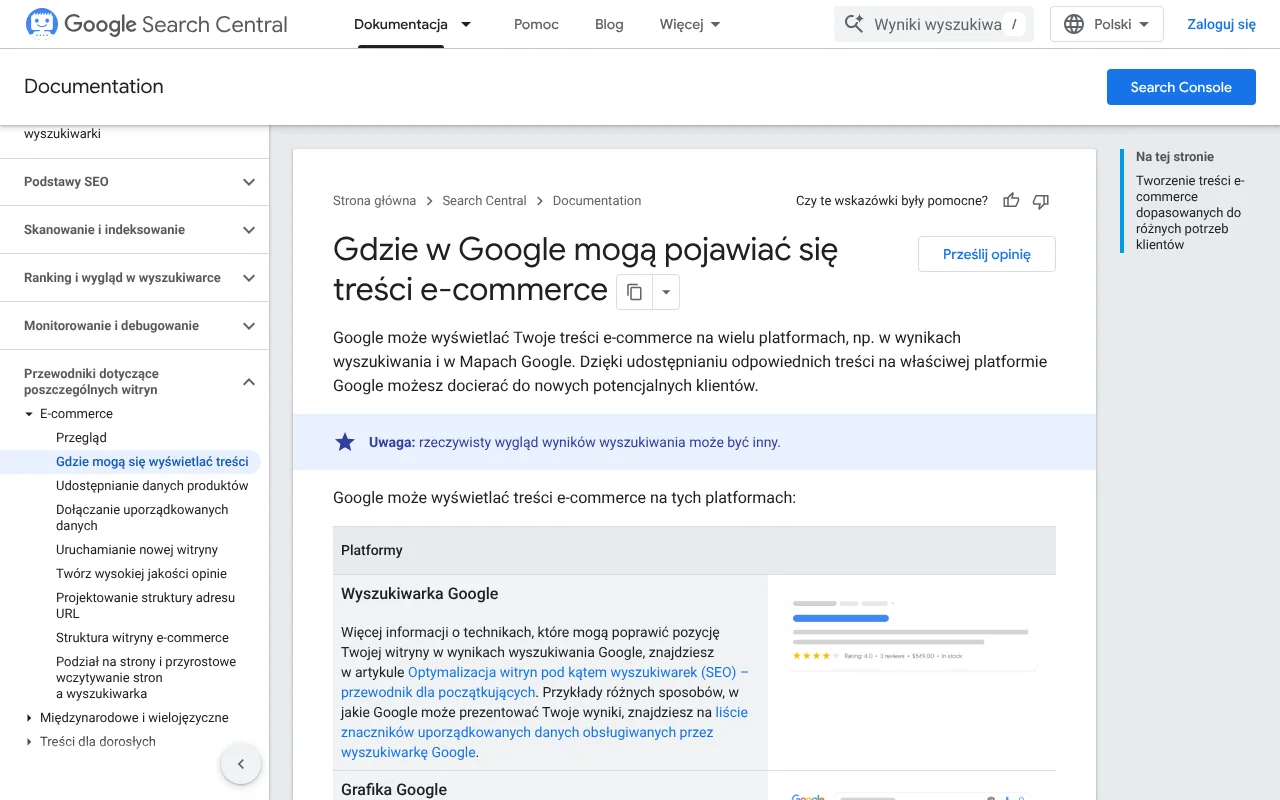Image resolution: width=1280 pixels, height=800 pixels.
Task: Open Twórz wysokiej jakości opinie page
Action: tap(141, 574)
